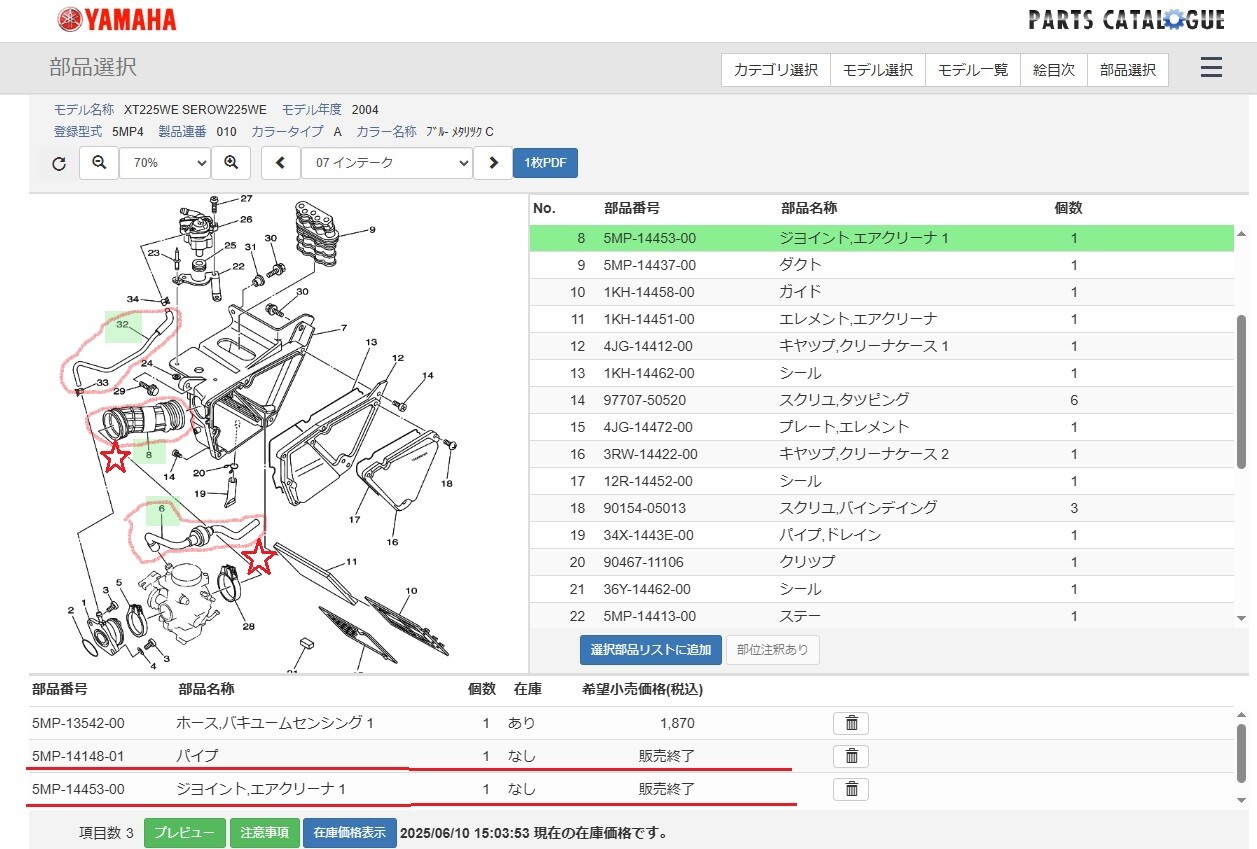Click ホース,バキユームセンシング 1 in selected list
Screen dimensions: 1257x849
[x=275, y=723]
